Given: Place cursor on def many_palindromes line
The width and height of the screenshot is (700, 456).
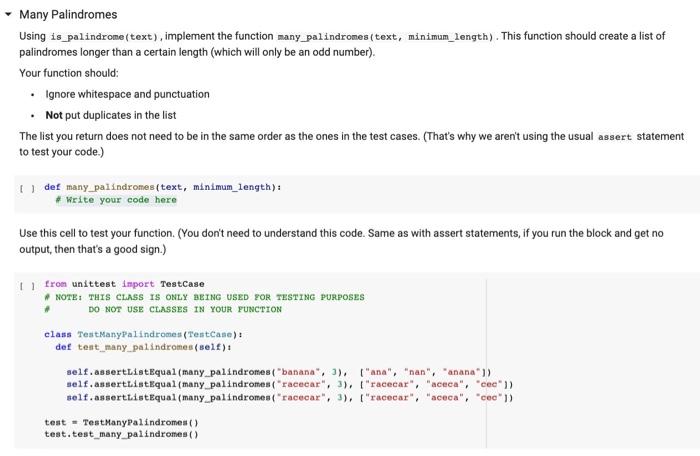Looking at the screenshot, I should (x=163, y=187).
